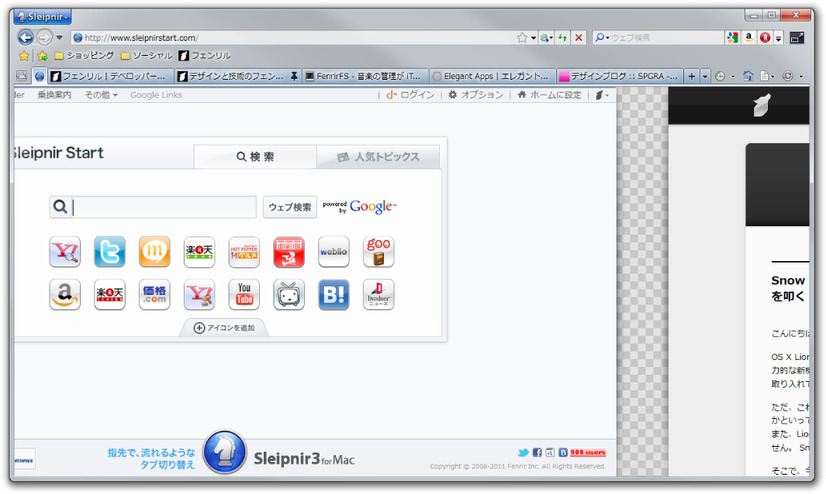Select the 人気トピックス tab

(378, 157)
